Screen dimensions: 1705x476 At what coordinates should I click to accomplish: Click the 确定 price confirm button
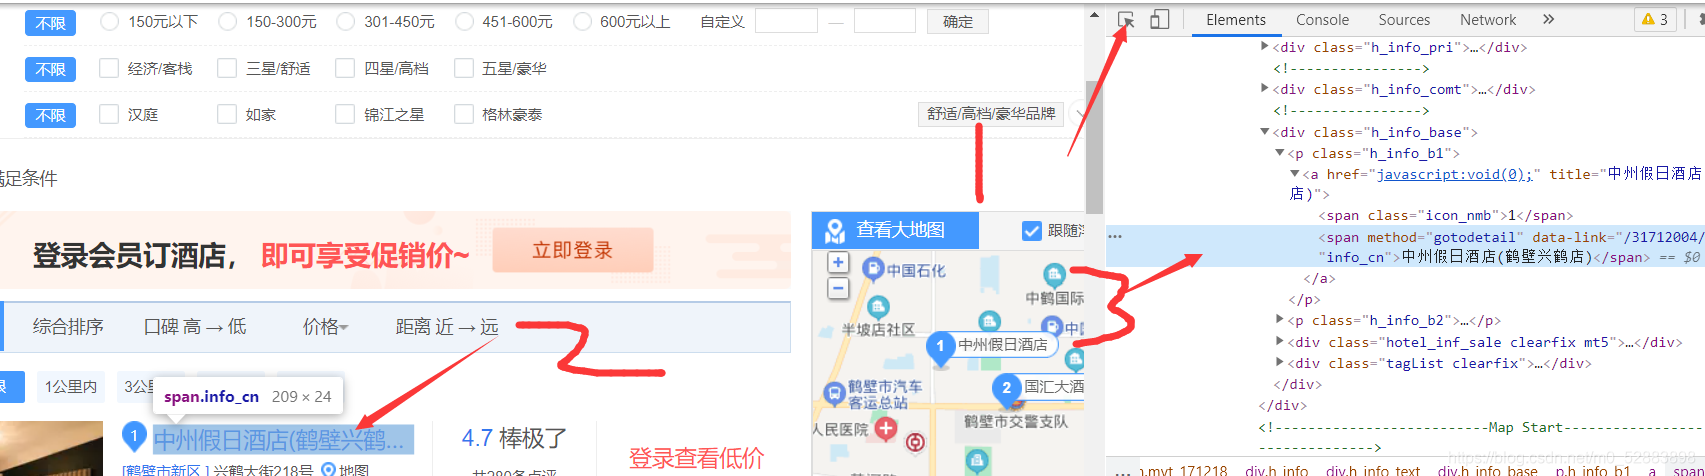click(958, 21)
